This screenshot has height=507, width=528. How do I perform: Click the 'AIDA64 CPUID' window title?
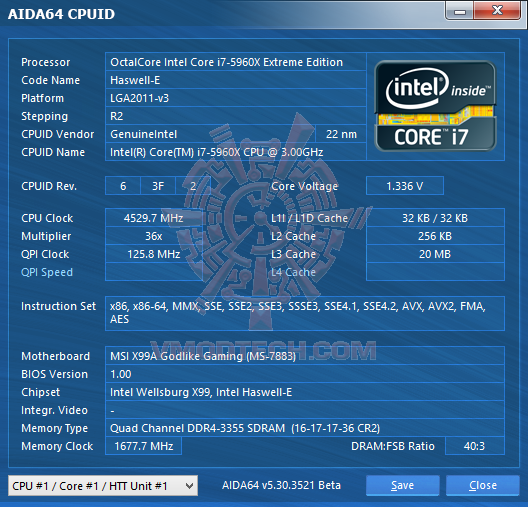[61, 14]
